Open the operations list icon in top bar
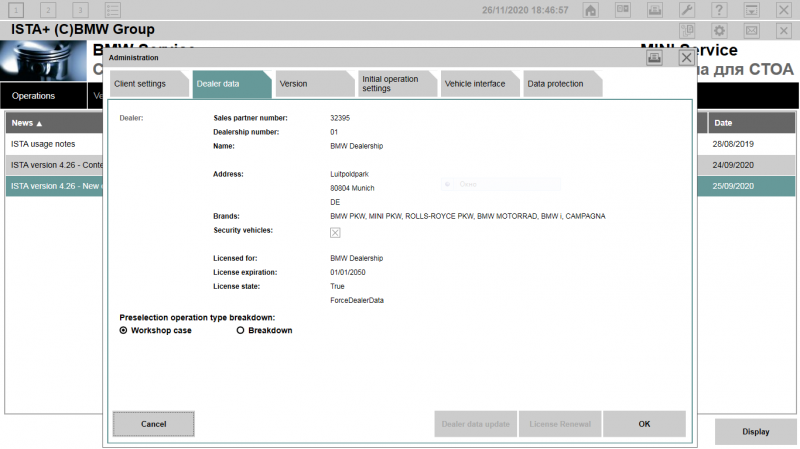This screenshot has height=449, width=800. click(x=112, y=10)
